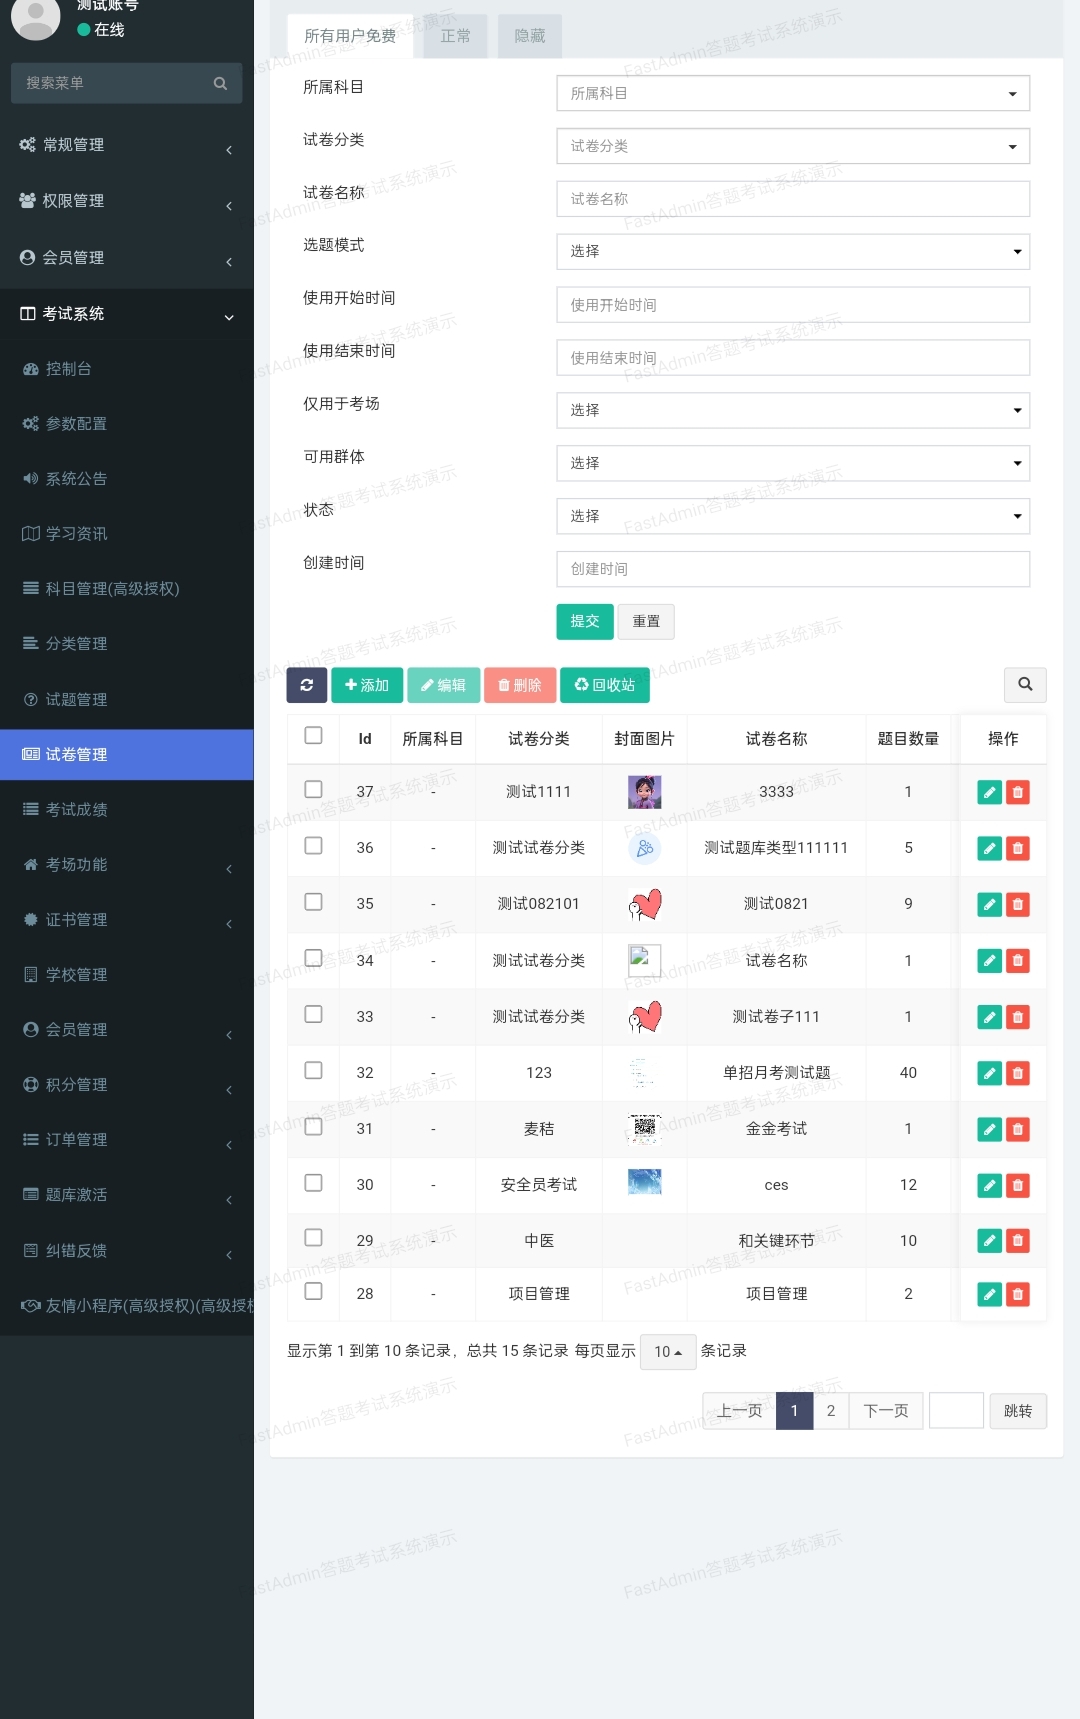The image size is (1080, 1719).
Task: Focus the 试卷名称 input field
Action: click(793, 199)
